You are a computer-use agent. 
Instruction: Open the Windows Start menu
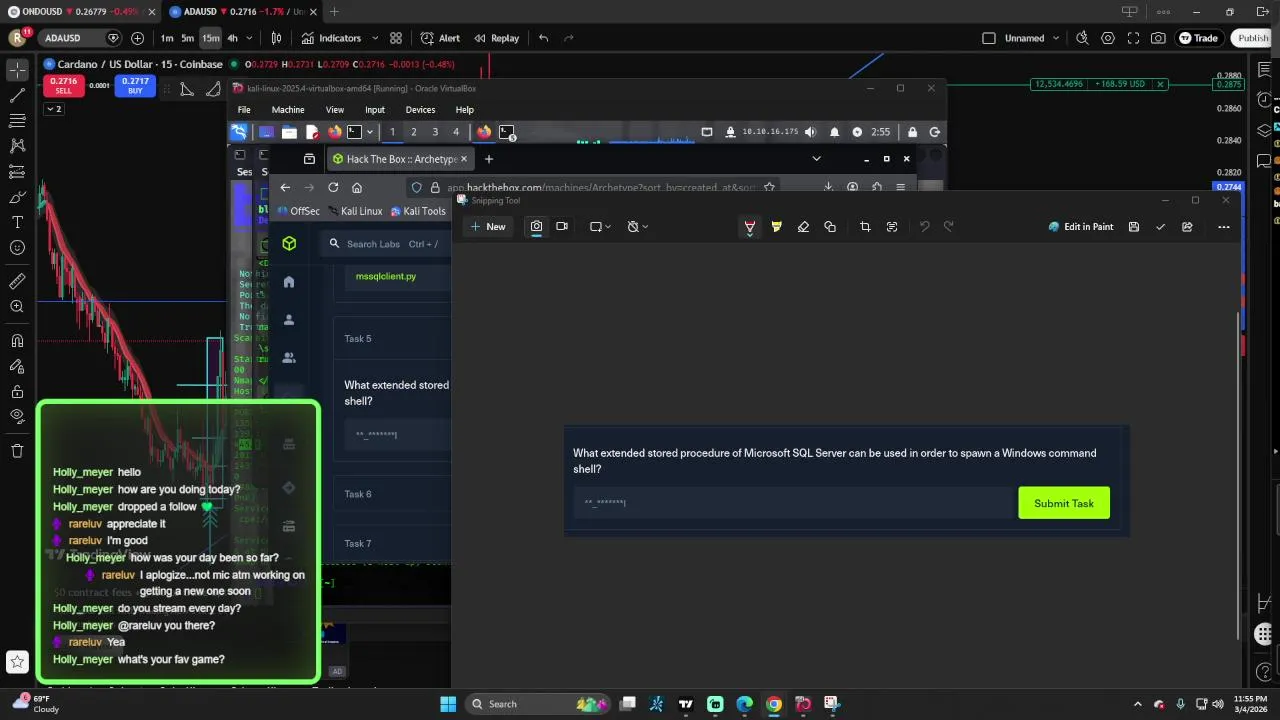pos(447,704)
